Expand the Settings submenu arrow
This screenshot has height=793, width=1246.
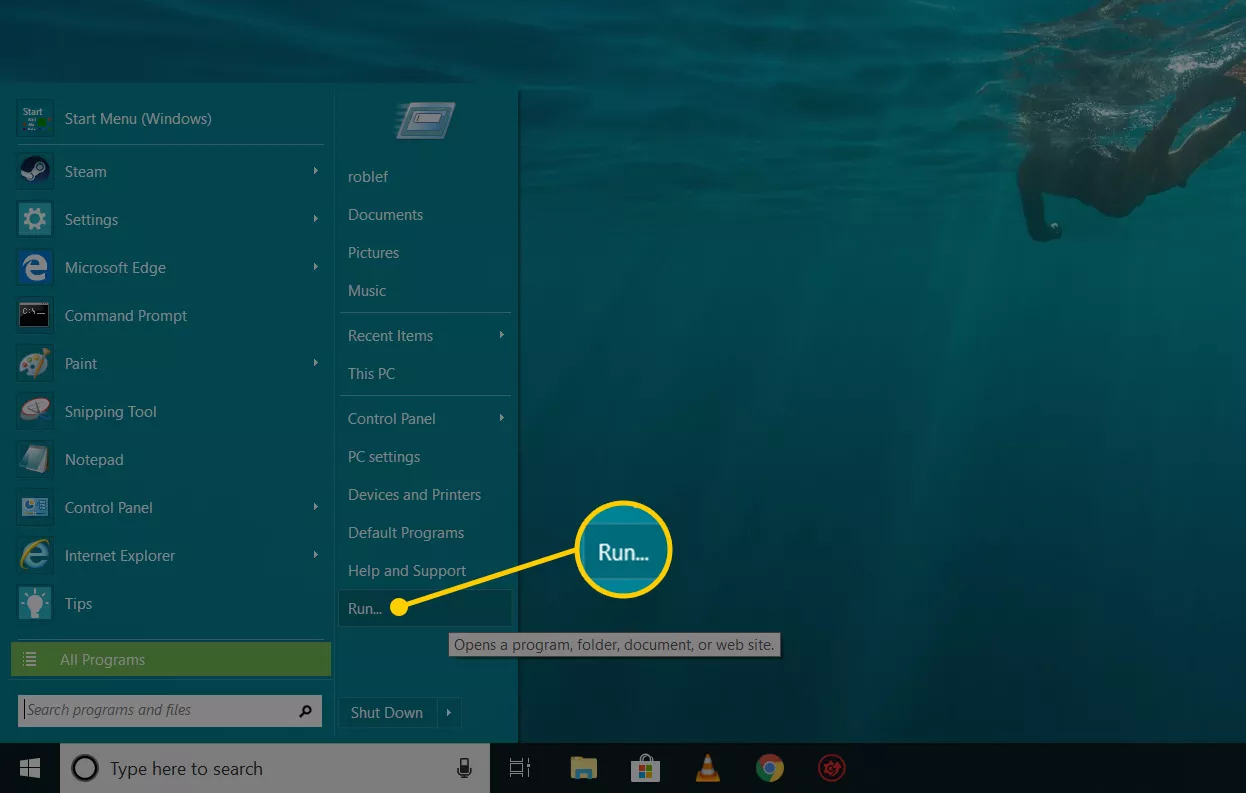[x=316, y=219]
